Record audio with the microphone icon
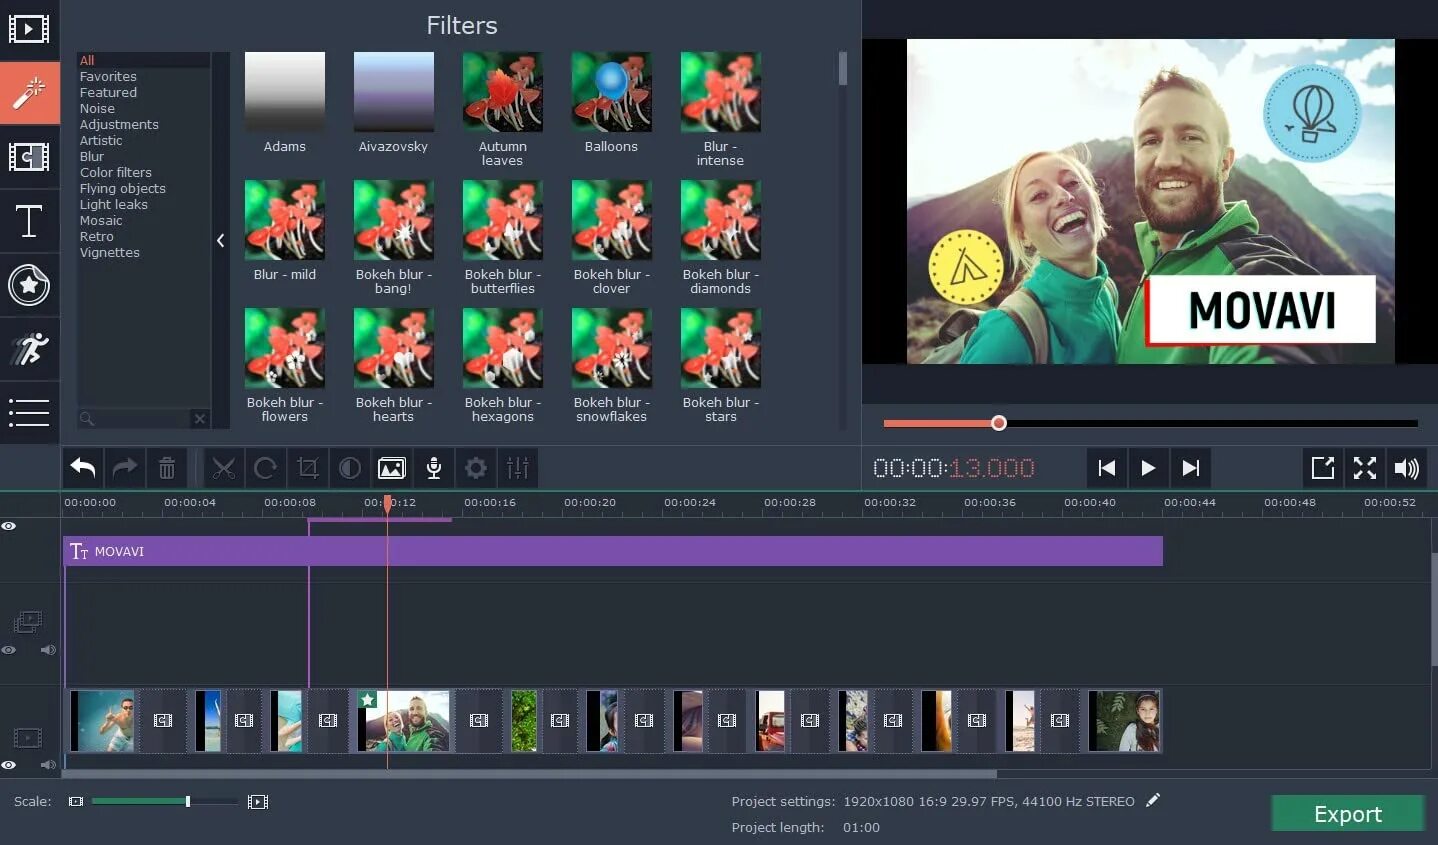Image resolution: width=1438 pixels, height=845 pixels. [434, 468]
